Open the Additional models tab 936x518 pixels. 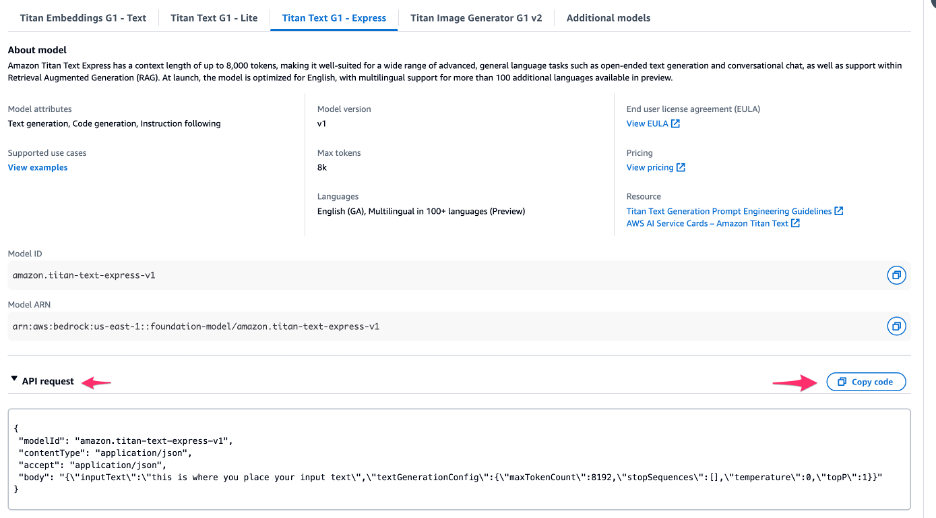pyautogui.click(x=608, y=18)
